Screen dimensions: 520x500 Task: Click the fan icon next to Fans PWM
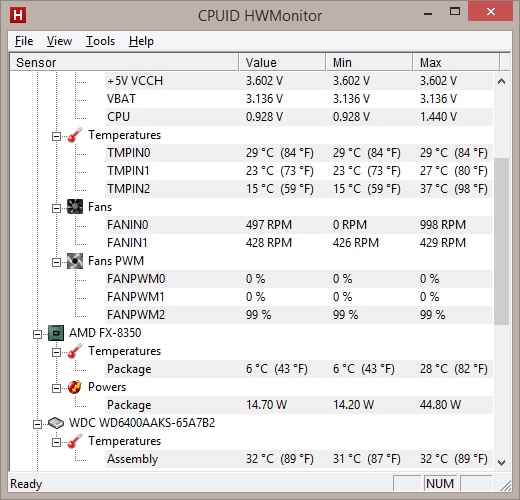(x=75, y=261)
